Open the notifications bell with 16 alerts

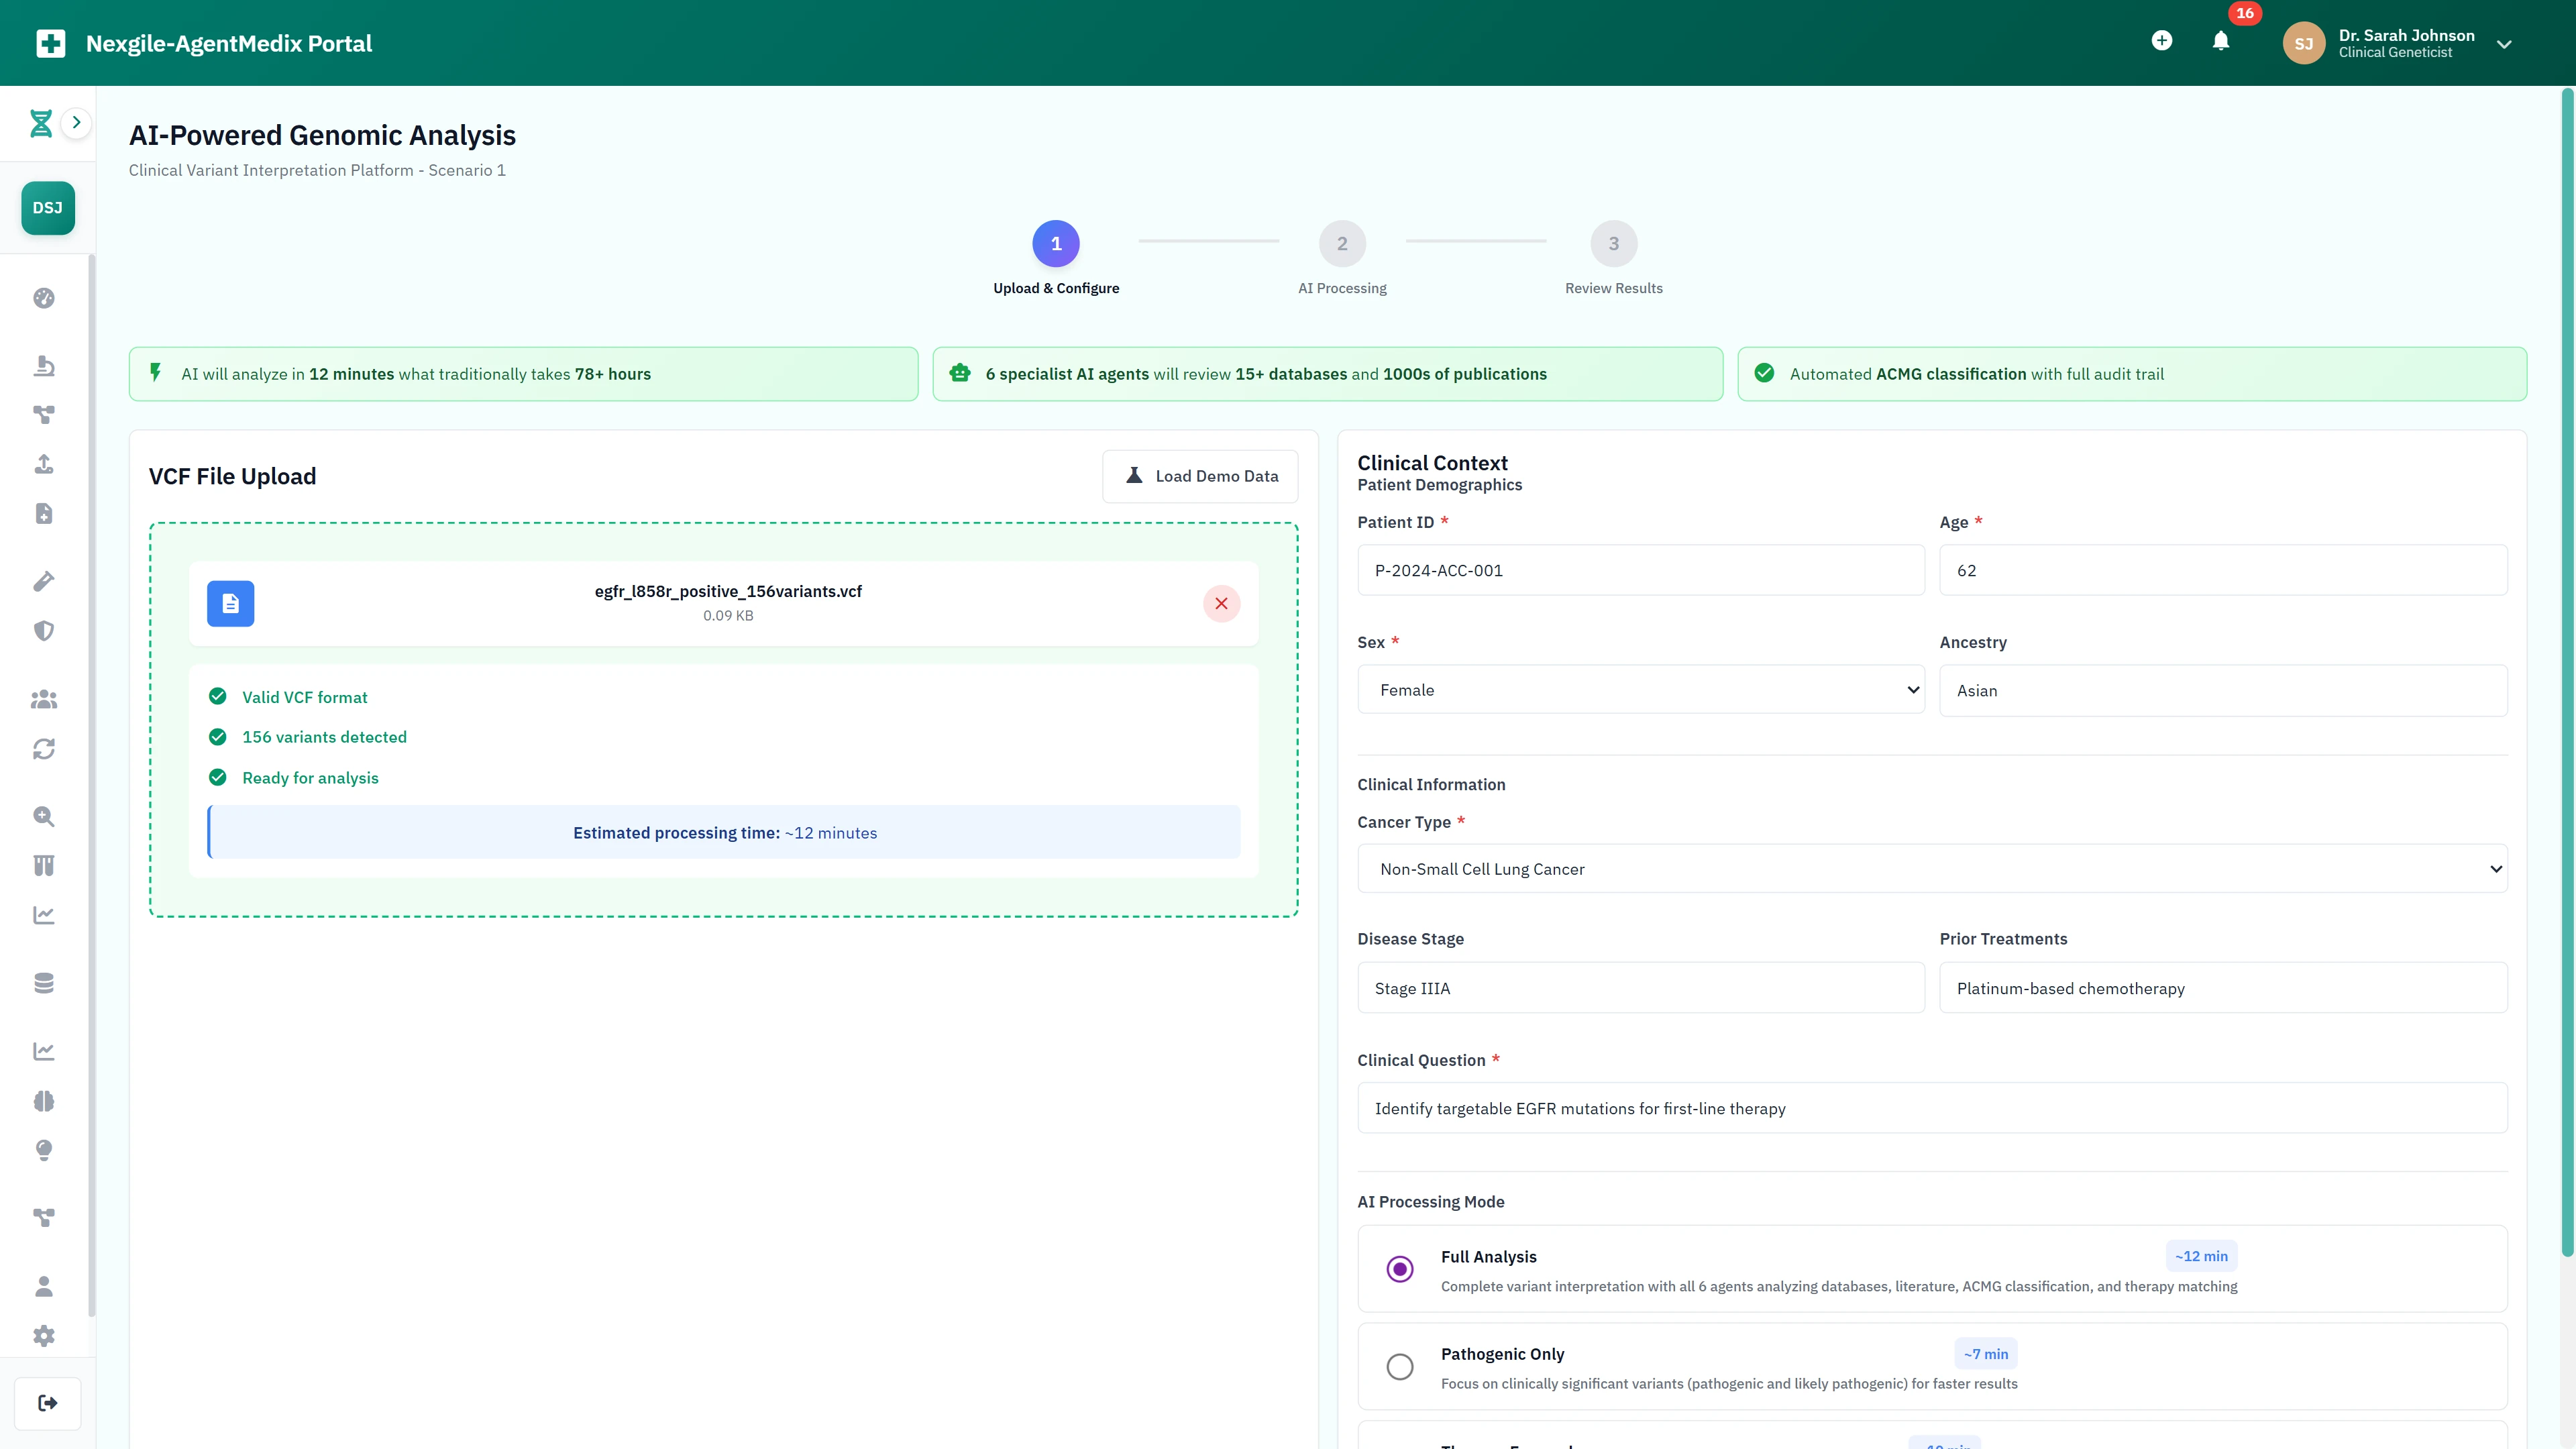click(2220, 42)
